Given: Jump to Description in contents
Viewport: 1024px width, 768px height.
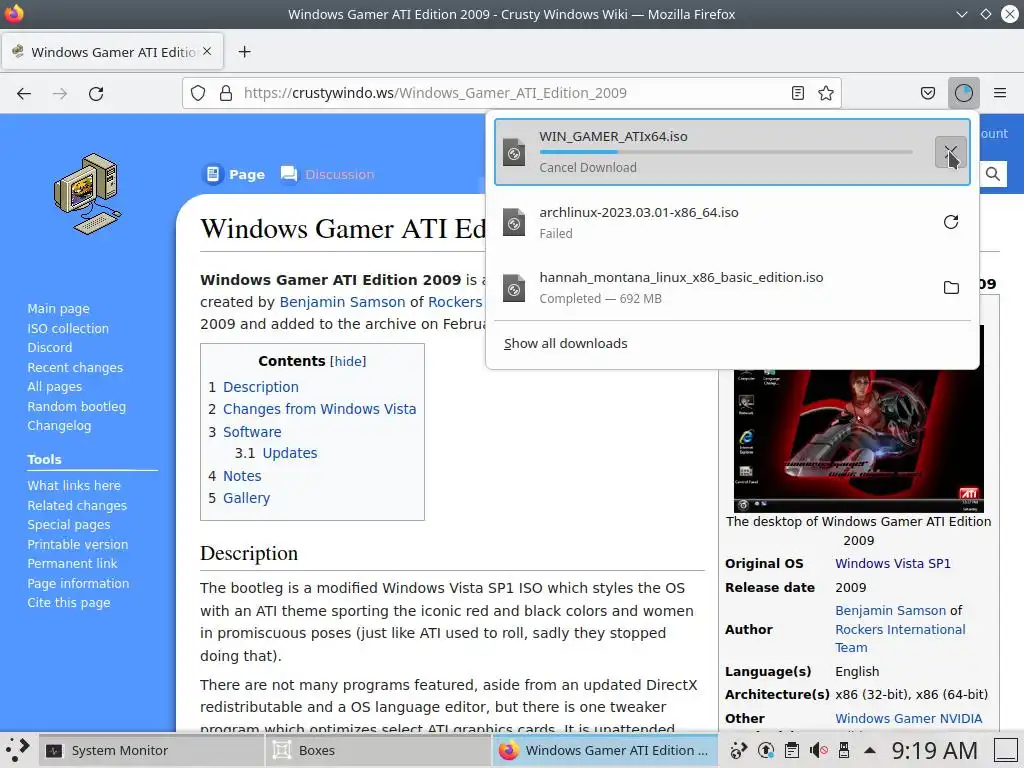Looking at the screenshot, I should [x=261, y=387].
